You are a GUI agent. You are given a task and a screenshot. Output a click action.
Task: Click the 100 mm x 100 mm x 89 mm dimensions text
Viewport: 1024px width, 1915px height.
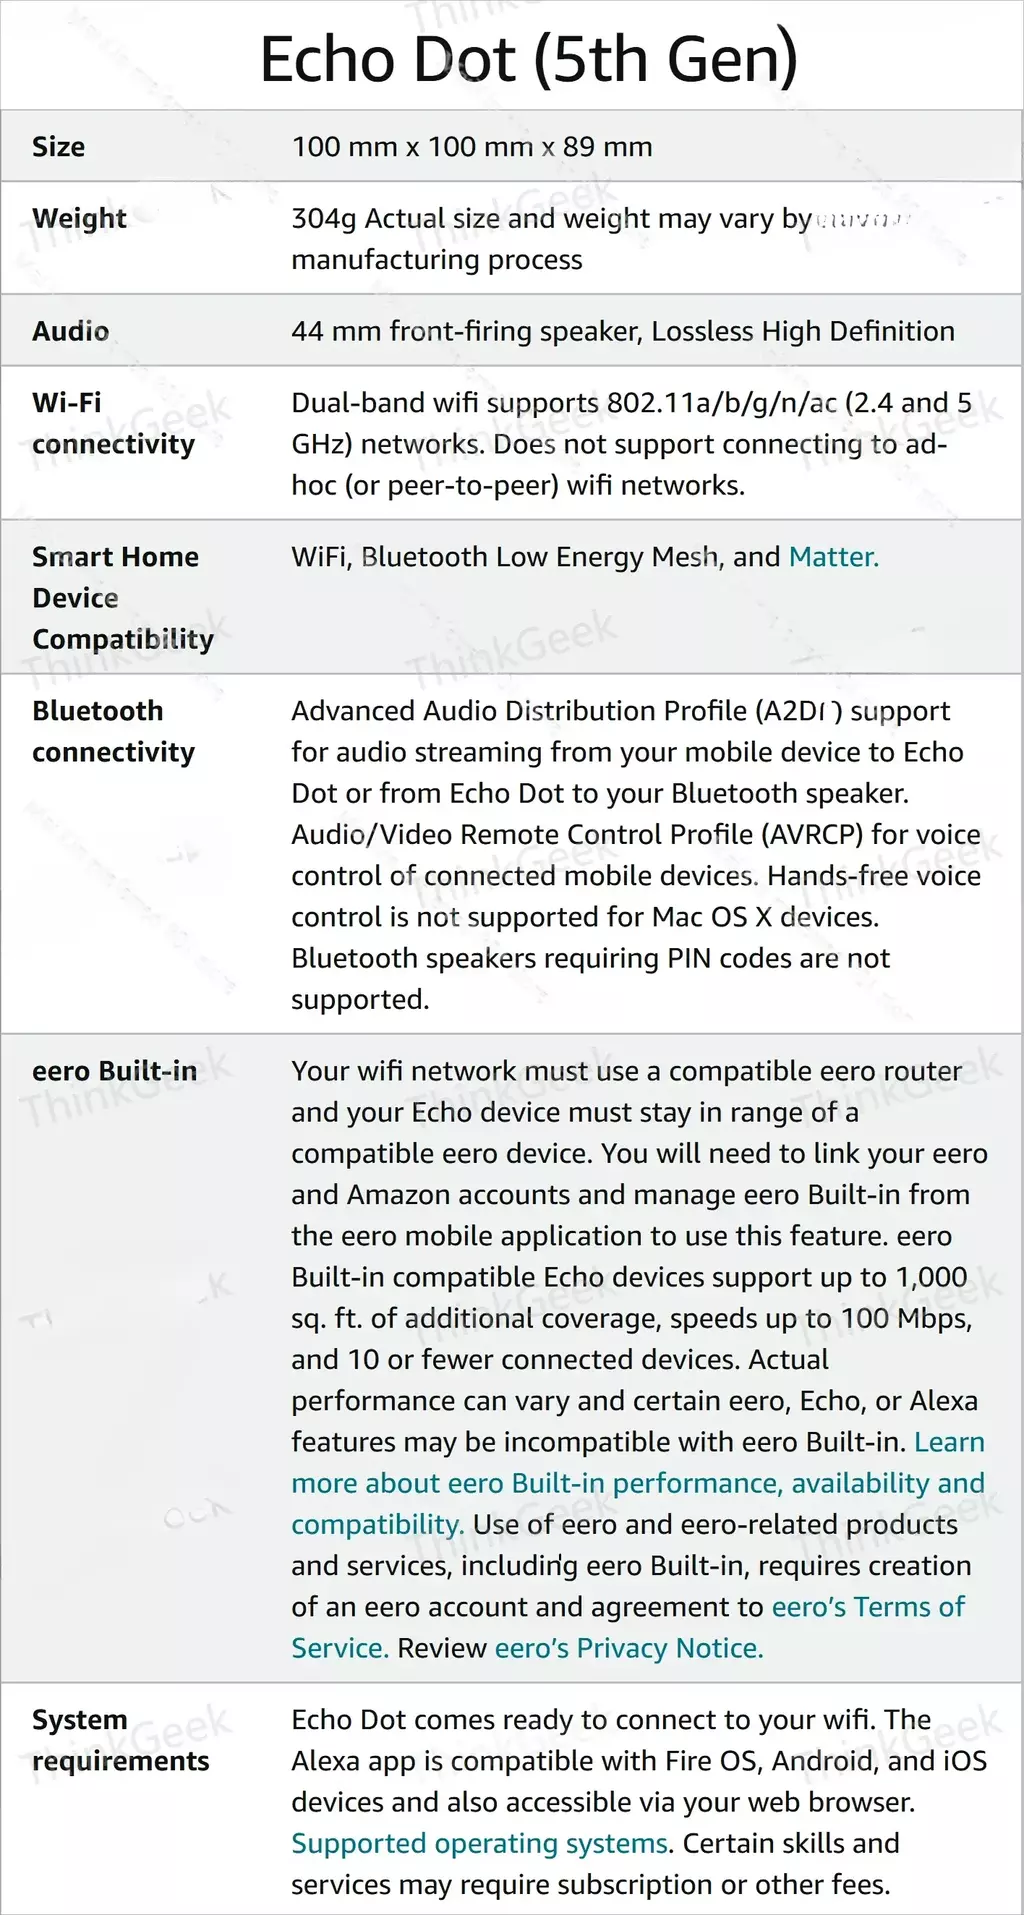(472, 147)
